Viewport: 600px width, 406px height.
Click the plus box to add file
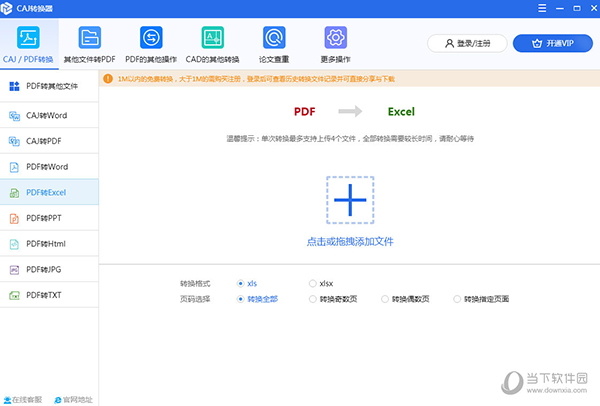click(x=350, y=200)
